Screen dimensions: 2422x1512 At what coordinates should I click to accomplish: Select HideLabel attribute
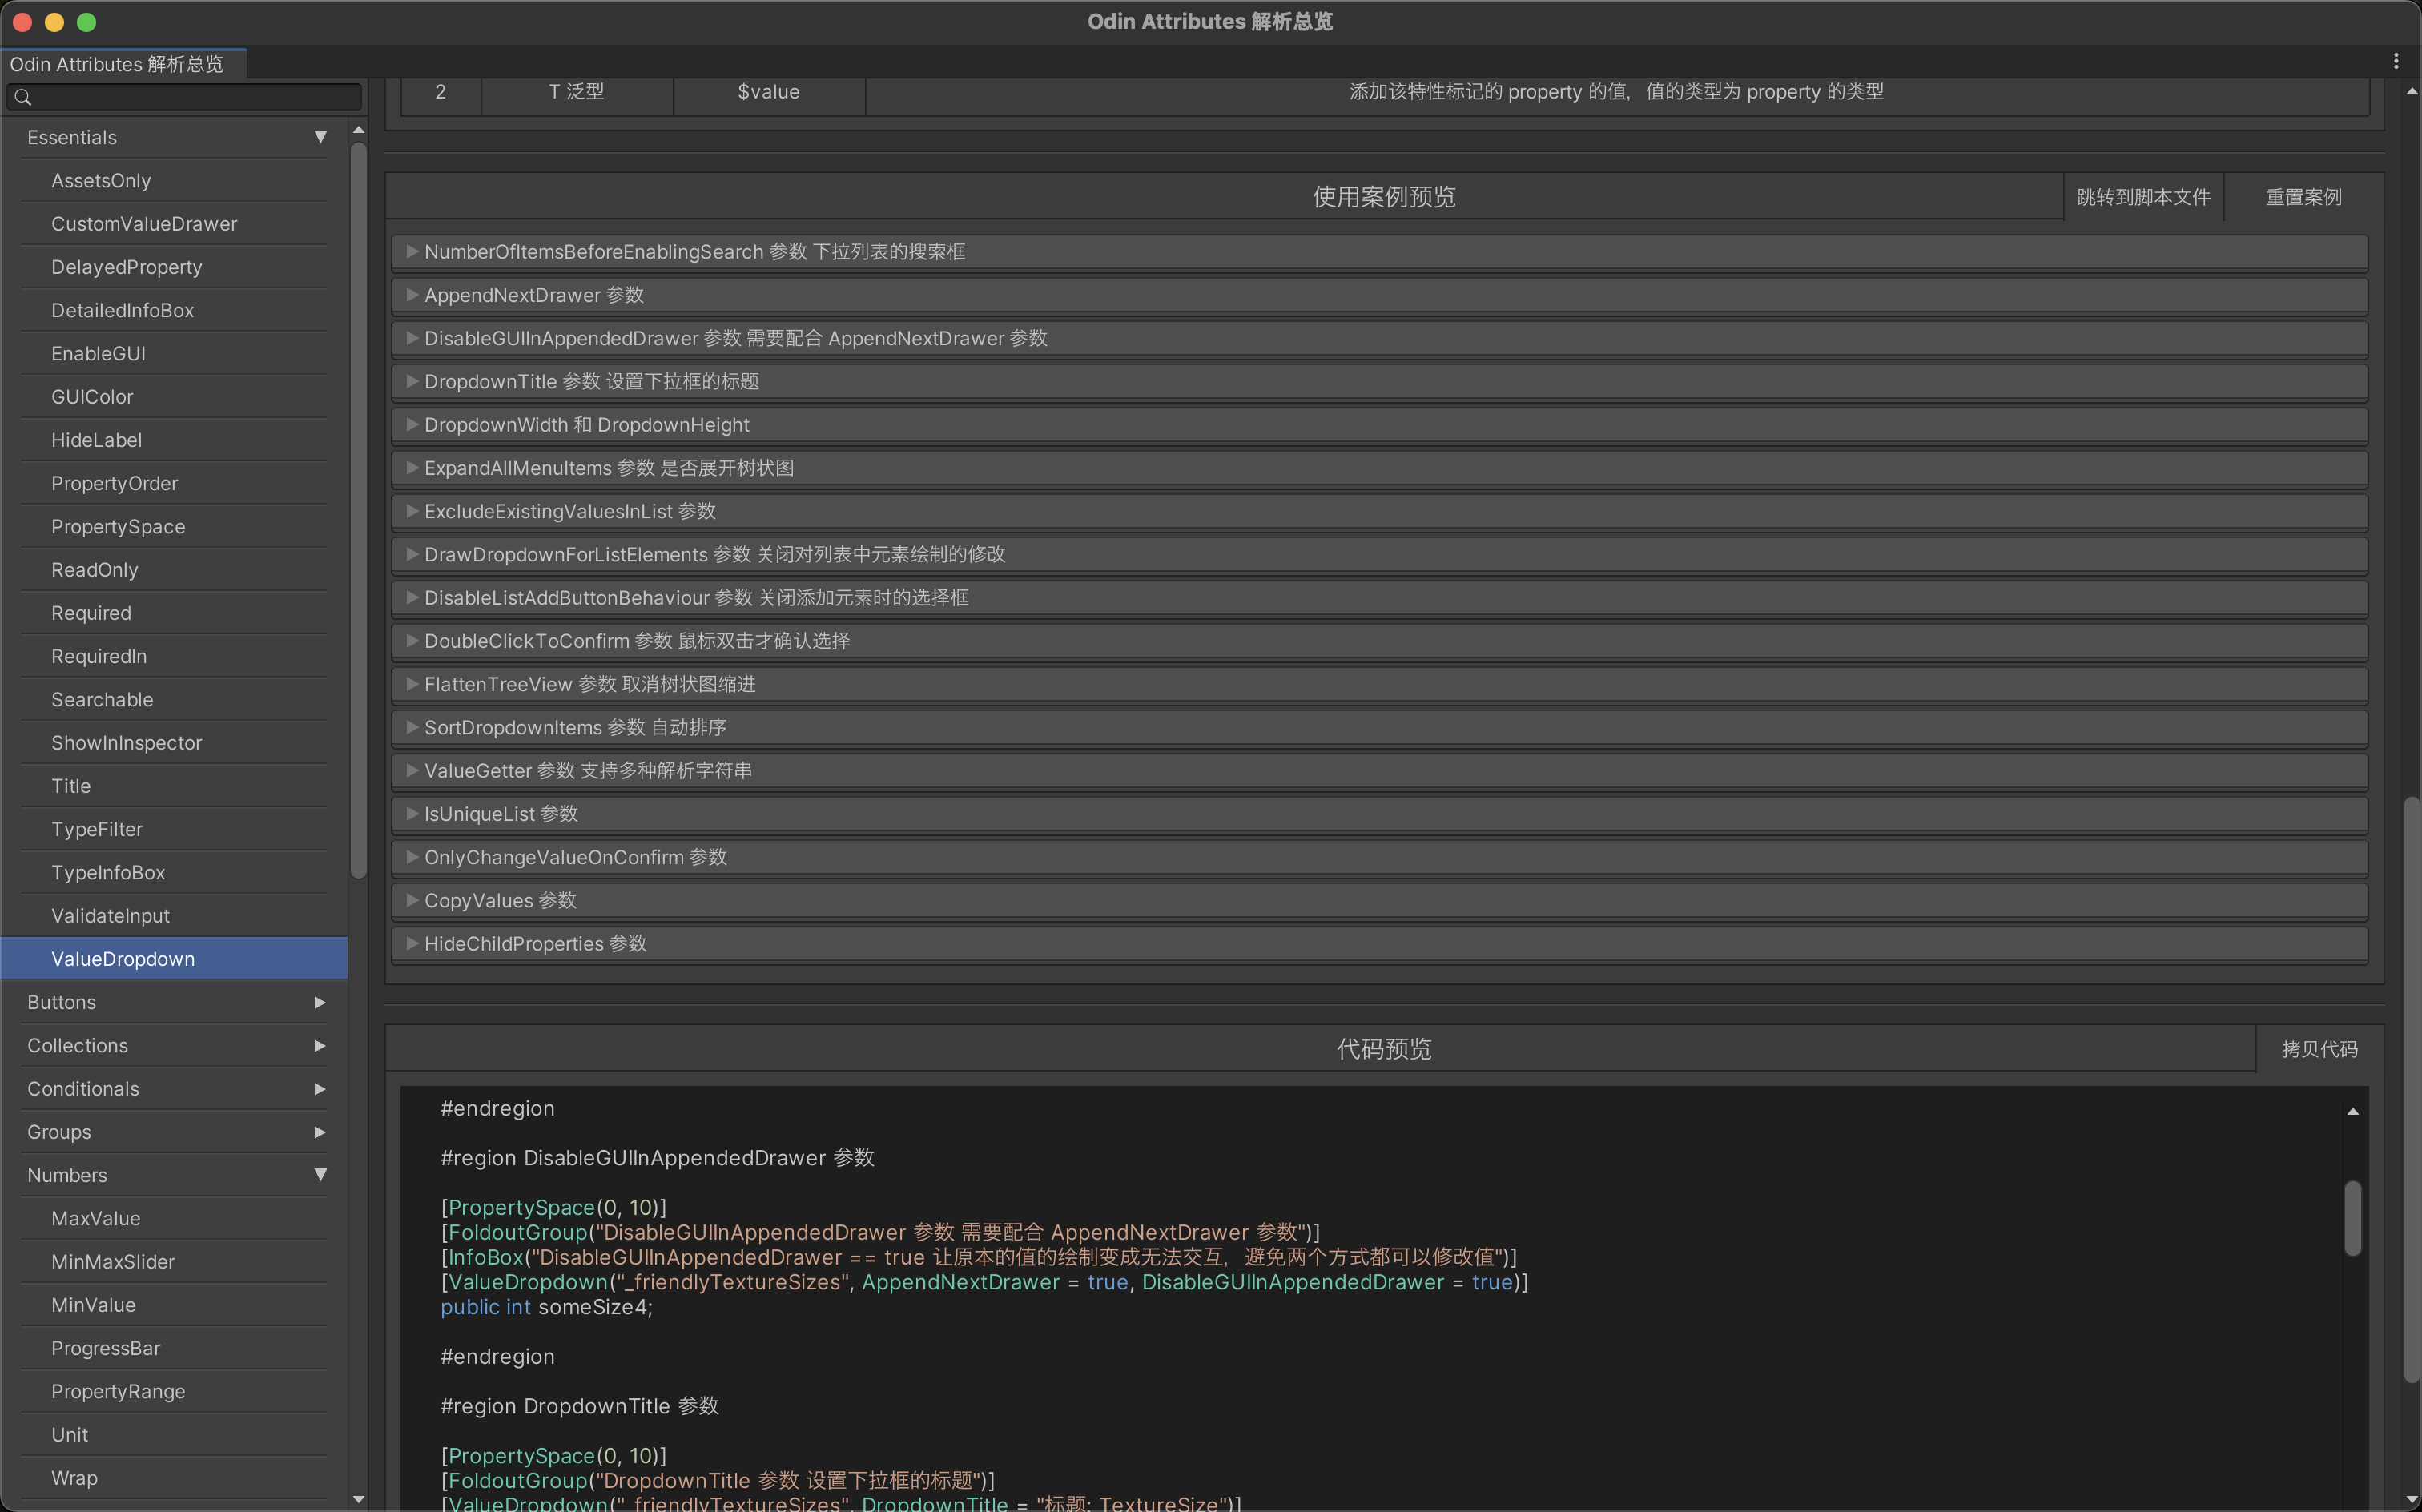click(174, 440)
